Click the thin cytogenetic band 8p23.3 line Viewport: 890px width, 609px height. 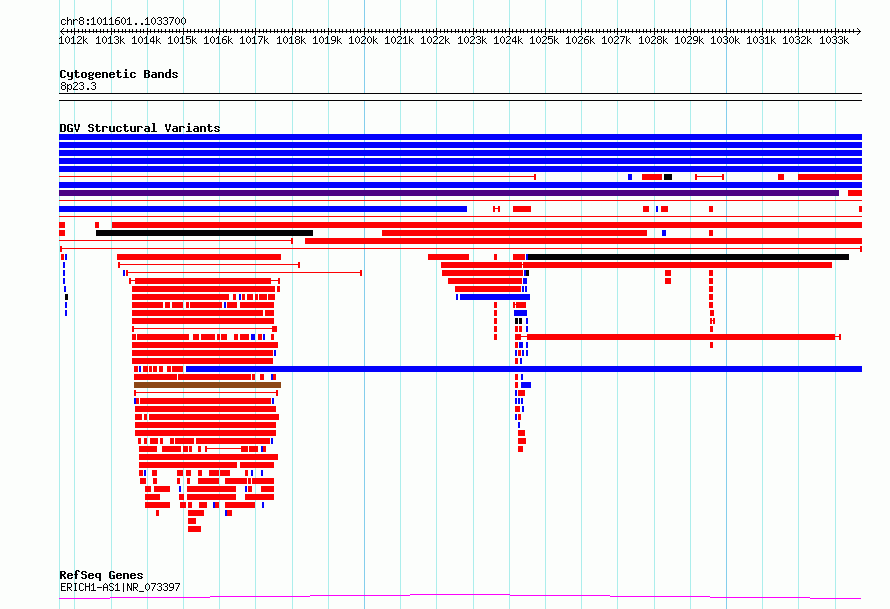460,97
